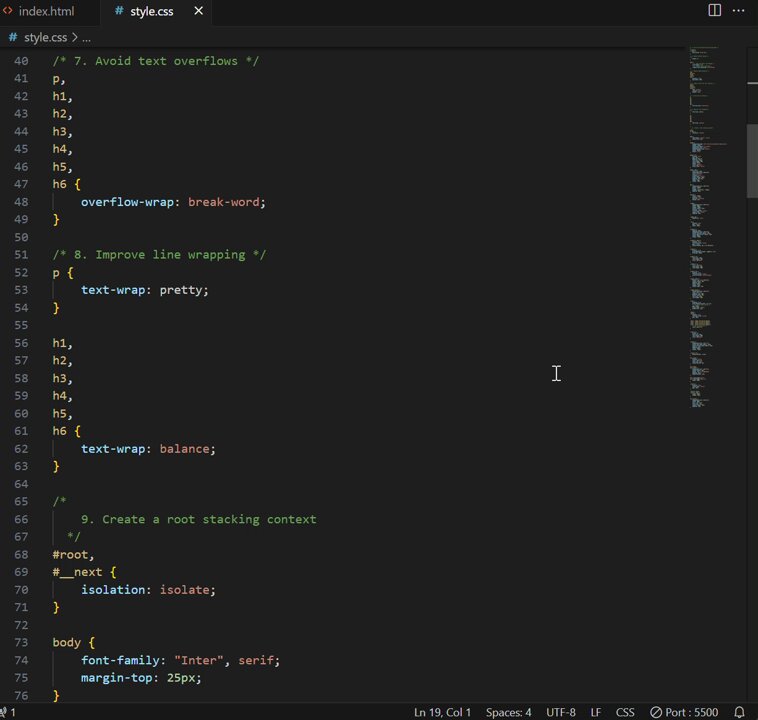Click line number 48 in gutter
This screenshot has width=758, height=720.
pyautogui.click(x=21, y=202)
